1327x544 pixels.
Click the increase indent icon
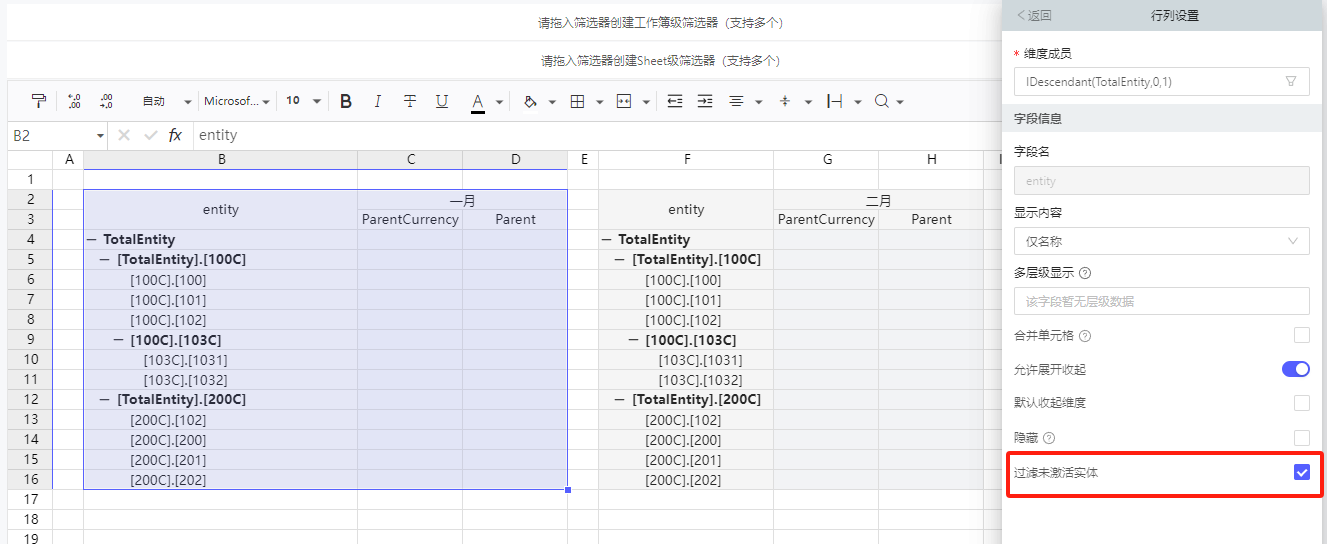click(705, 101)
